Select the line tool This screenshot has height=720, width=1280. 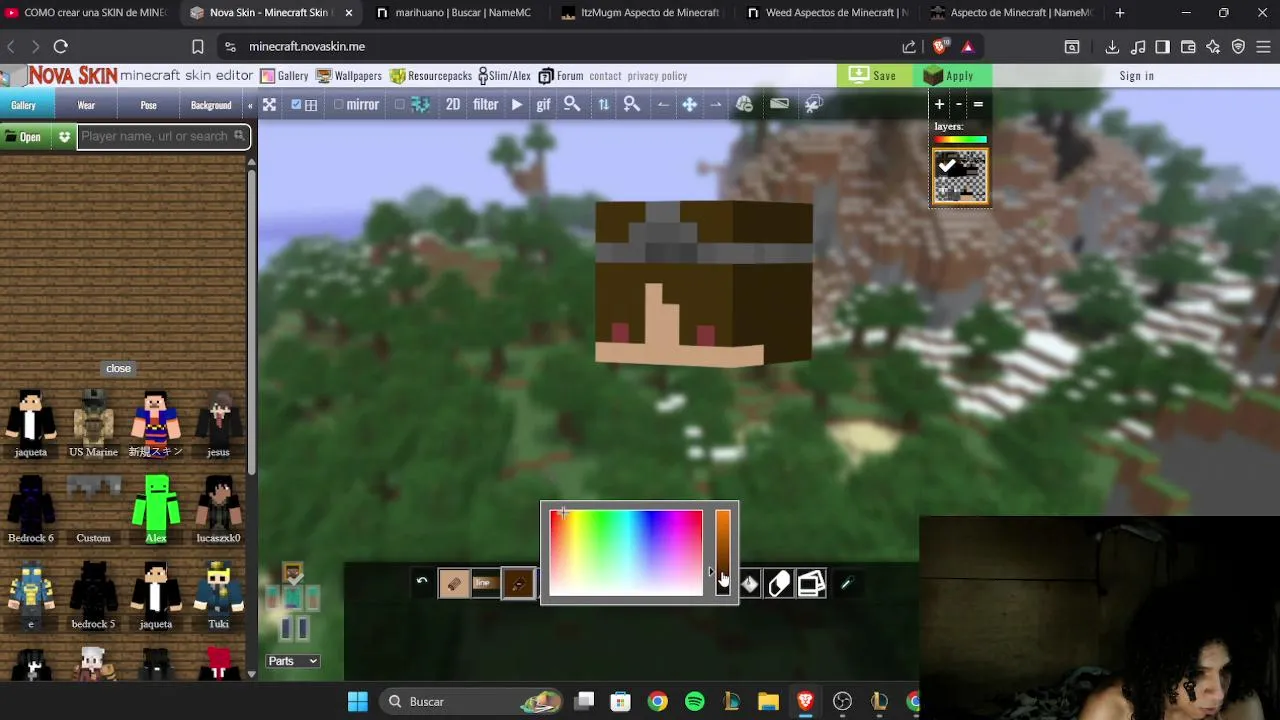pos(485,584)
